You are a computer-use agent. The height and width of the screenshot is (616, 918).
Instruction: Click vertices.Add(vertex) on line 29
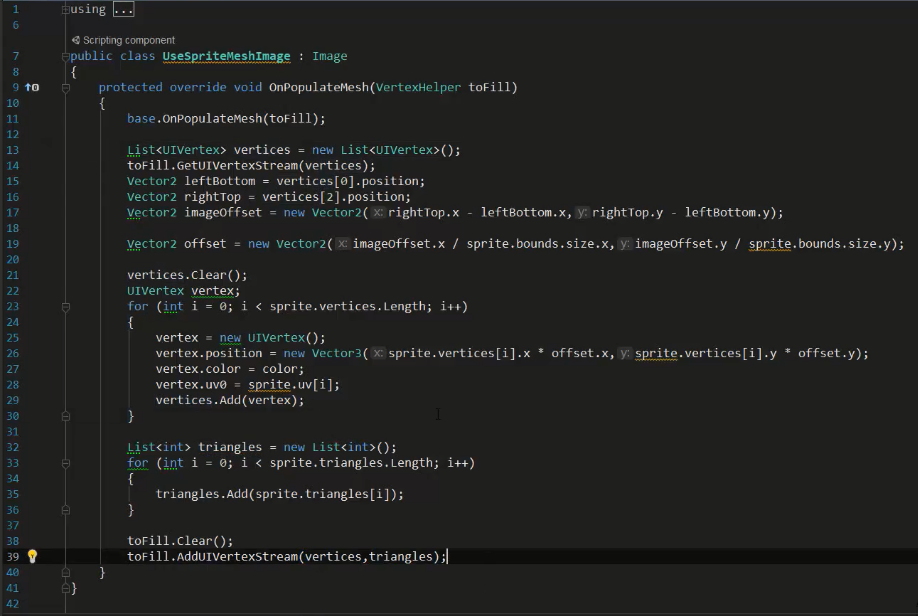coord(230,401)
